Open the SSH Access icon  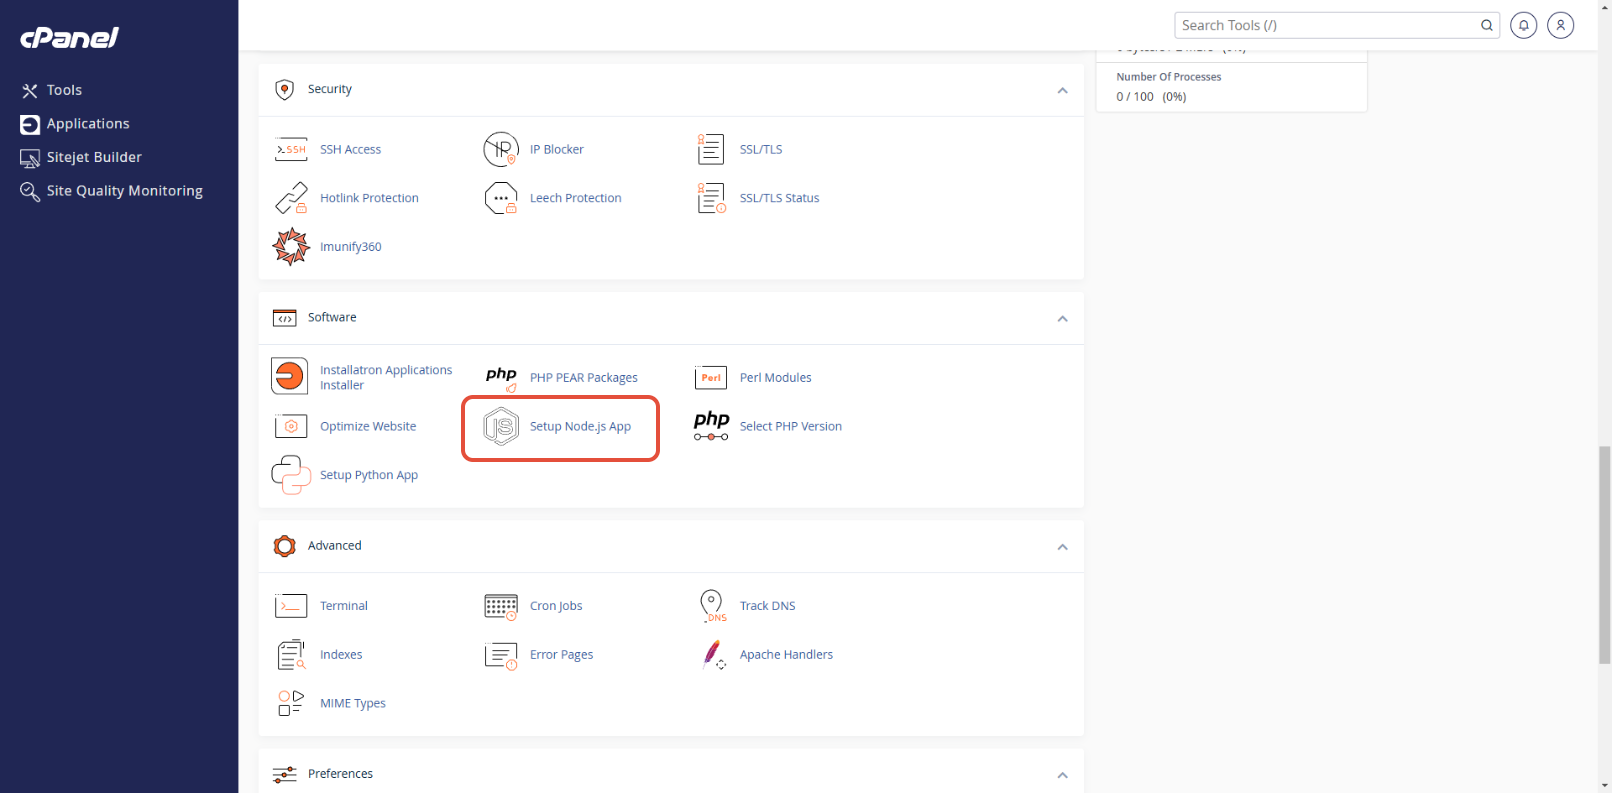click(291, 149)
